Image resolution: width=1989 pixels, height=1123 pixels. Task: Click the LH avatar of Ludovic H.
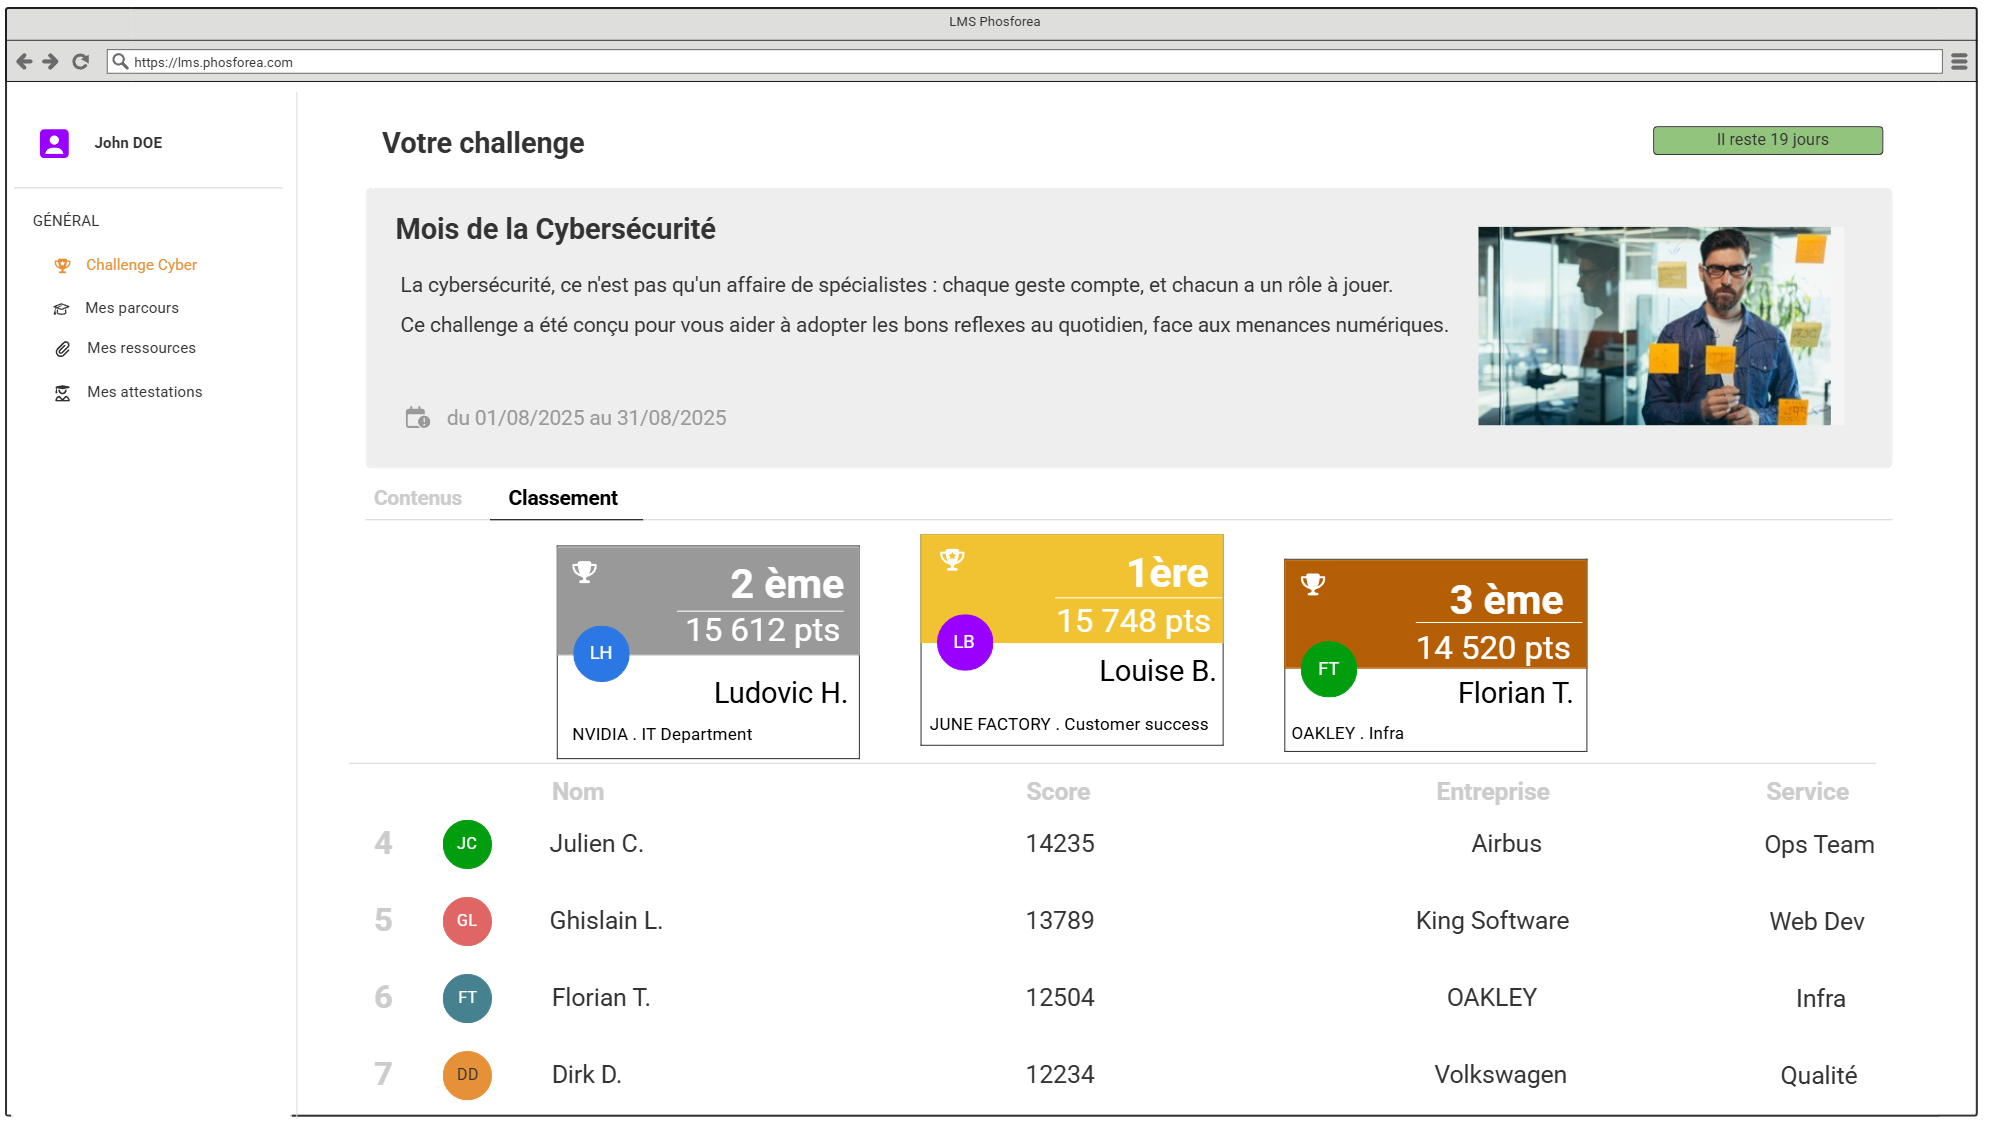coord(600,653)
